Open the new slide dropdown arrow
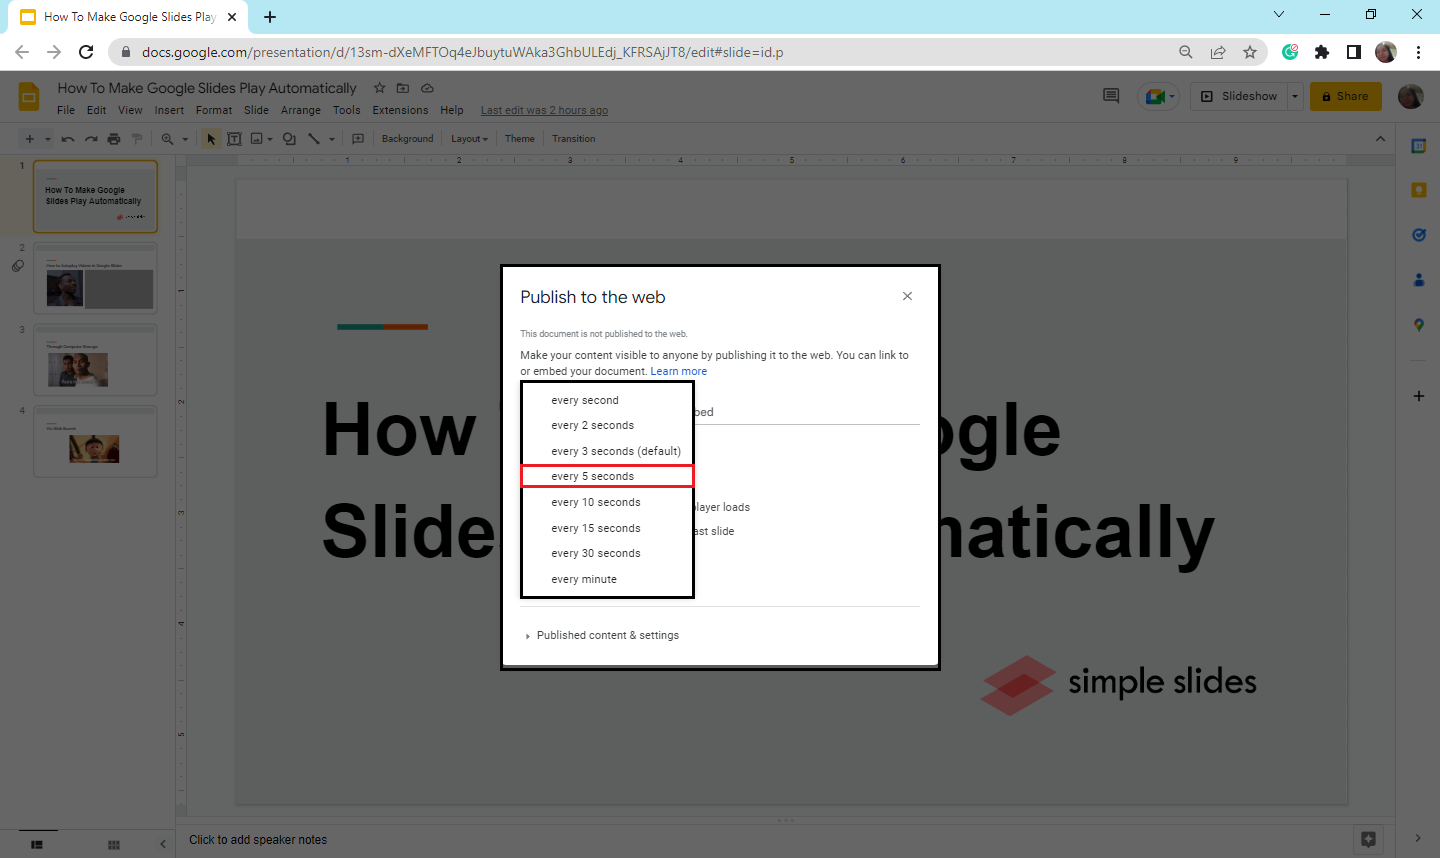 point(46,138)
